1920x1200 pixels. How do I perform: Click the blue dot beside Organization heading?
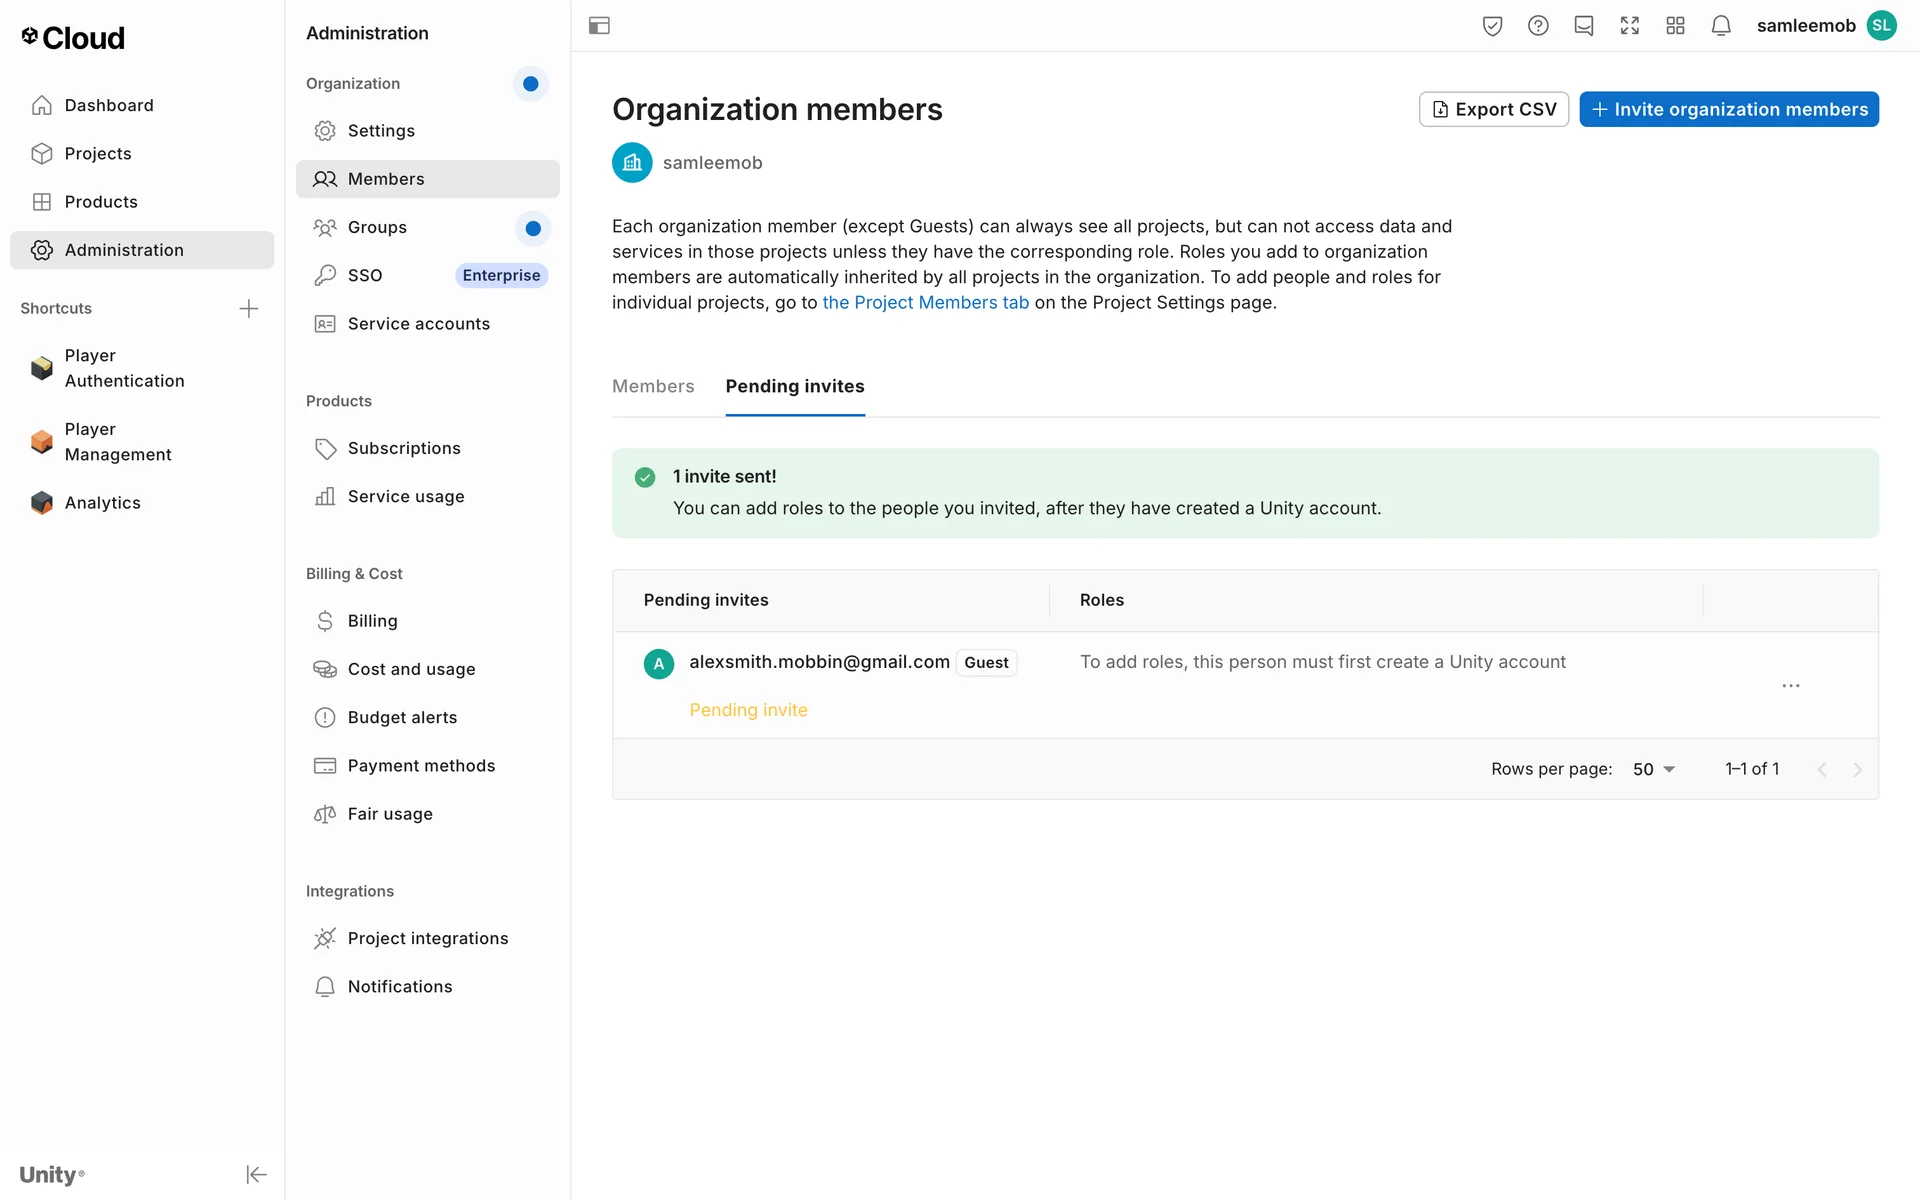click(x=531, y=84)
